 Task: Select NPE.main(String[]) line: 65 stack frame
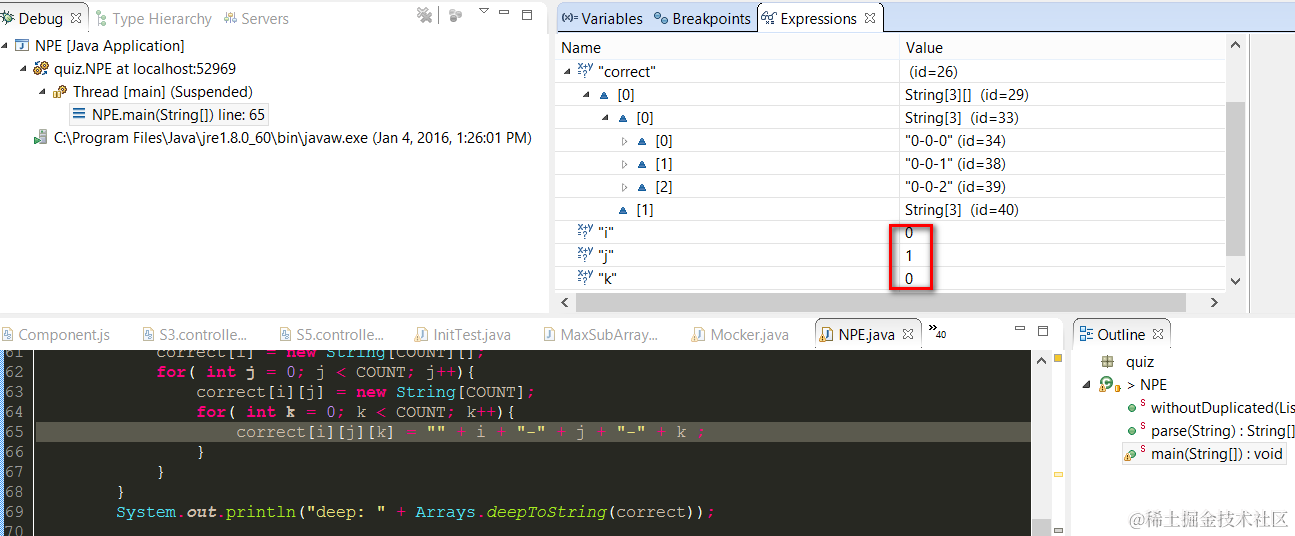coord(168,115)
